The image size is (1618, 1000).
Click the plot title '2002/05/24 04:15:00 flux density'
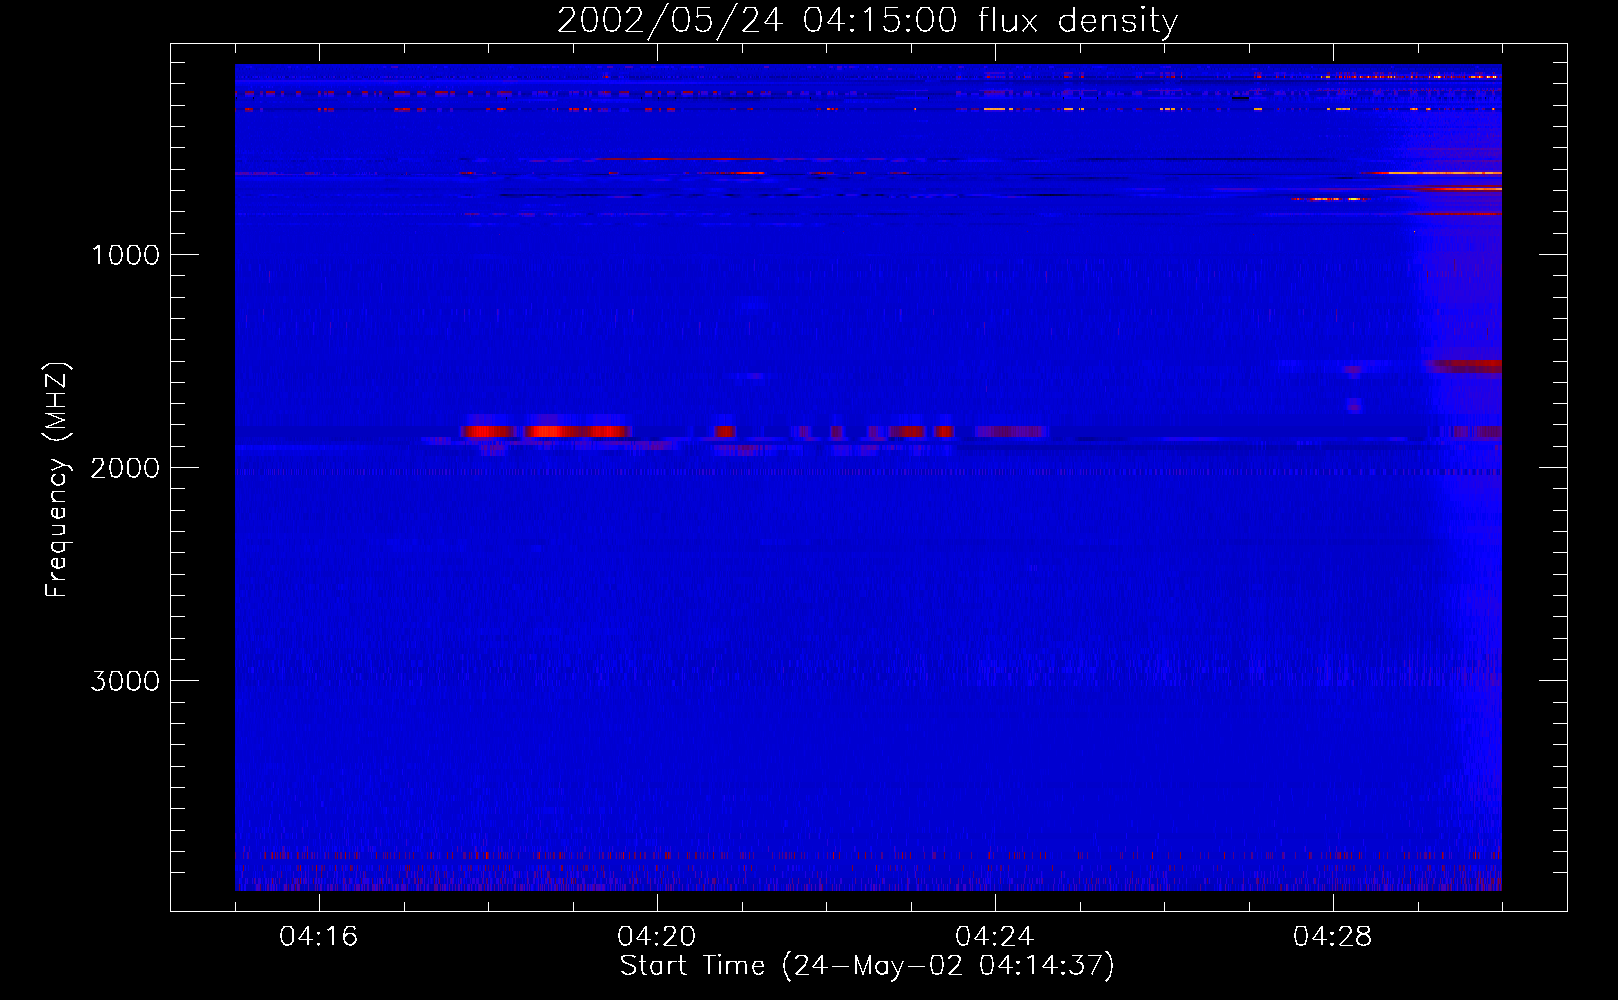[867, 21]
